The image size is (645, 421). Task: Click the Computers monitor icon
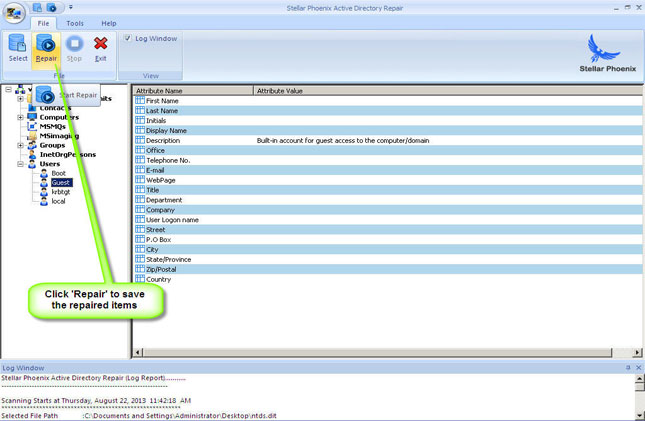[x=32, y=117]
